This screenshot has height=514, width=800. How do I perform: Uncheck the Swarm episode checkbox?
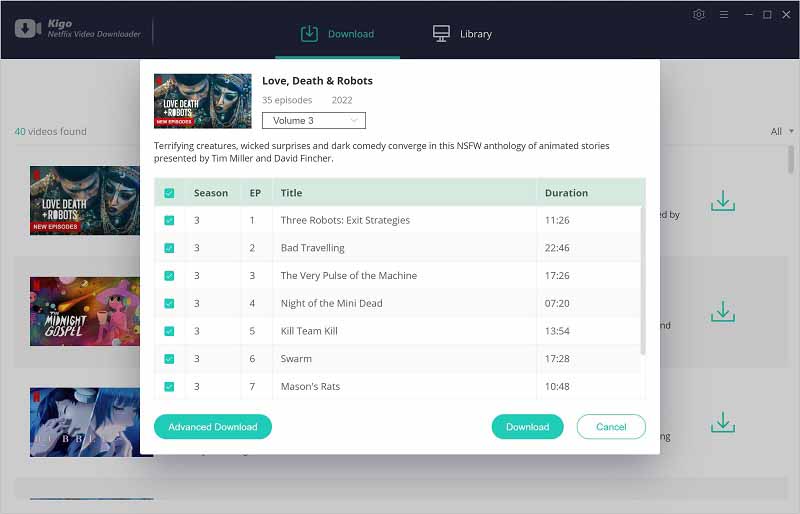pos(169,359)
